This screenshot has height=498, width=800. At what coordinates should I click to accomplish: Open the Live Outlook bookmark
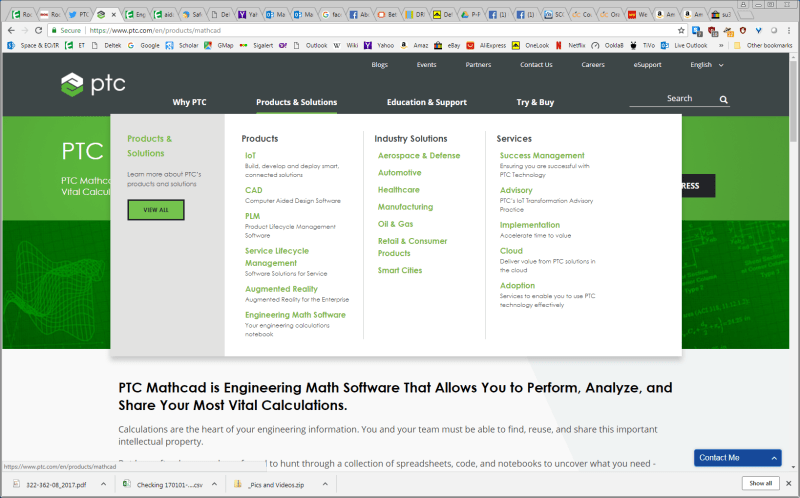tap(684, 45)
